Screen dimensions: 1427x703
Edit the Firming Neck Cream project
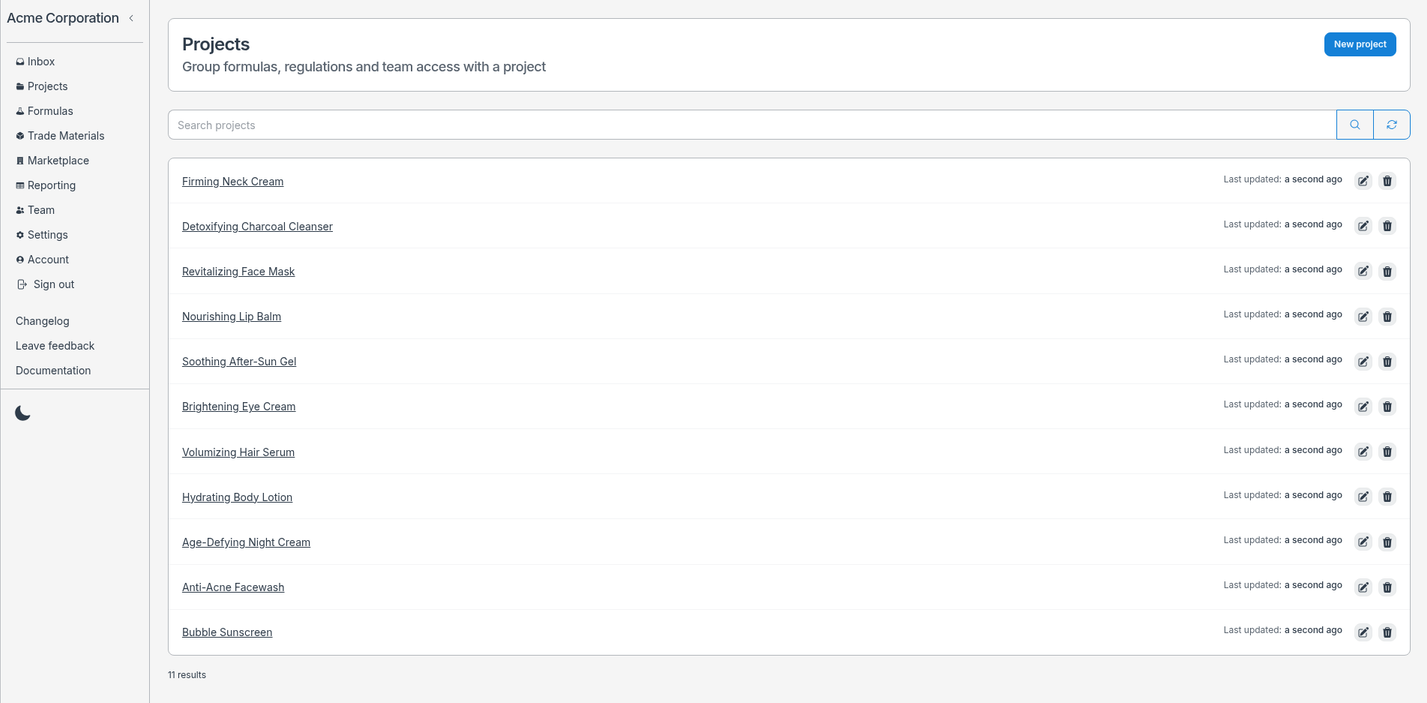click(1363, 181)
